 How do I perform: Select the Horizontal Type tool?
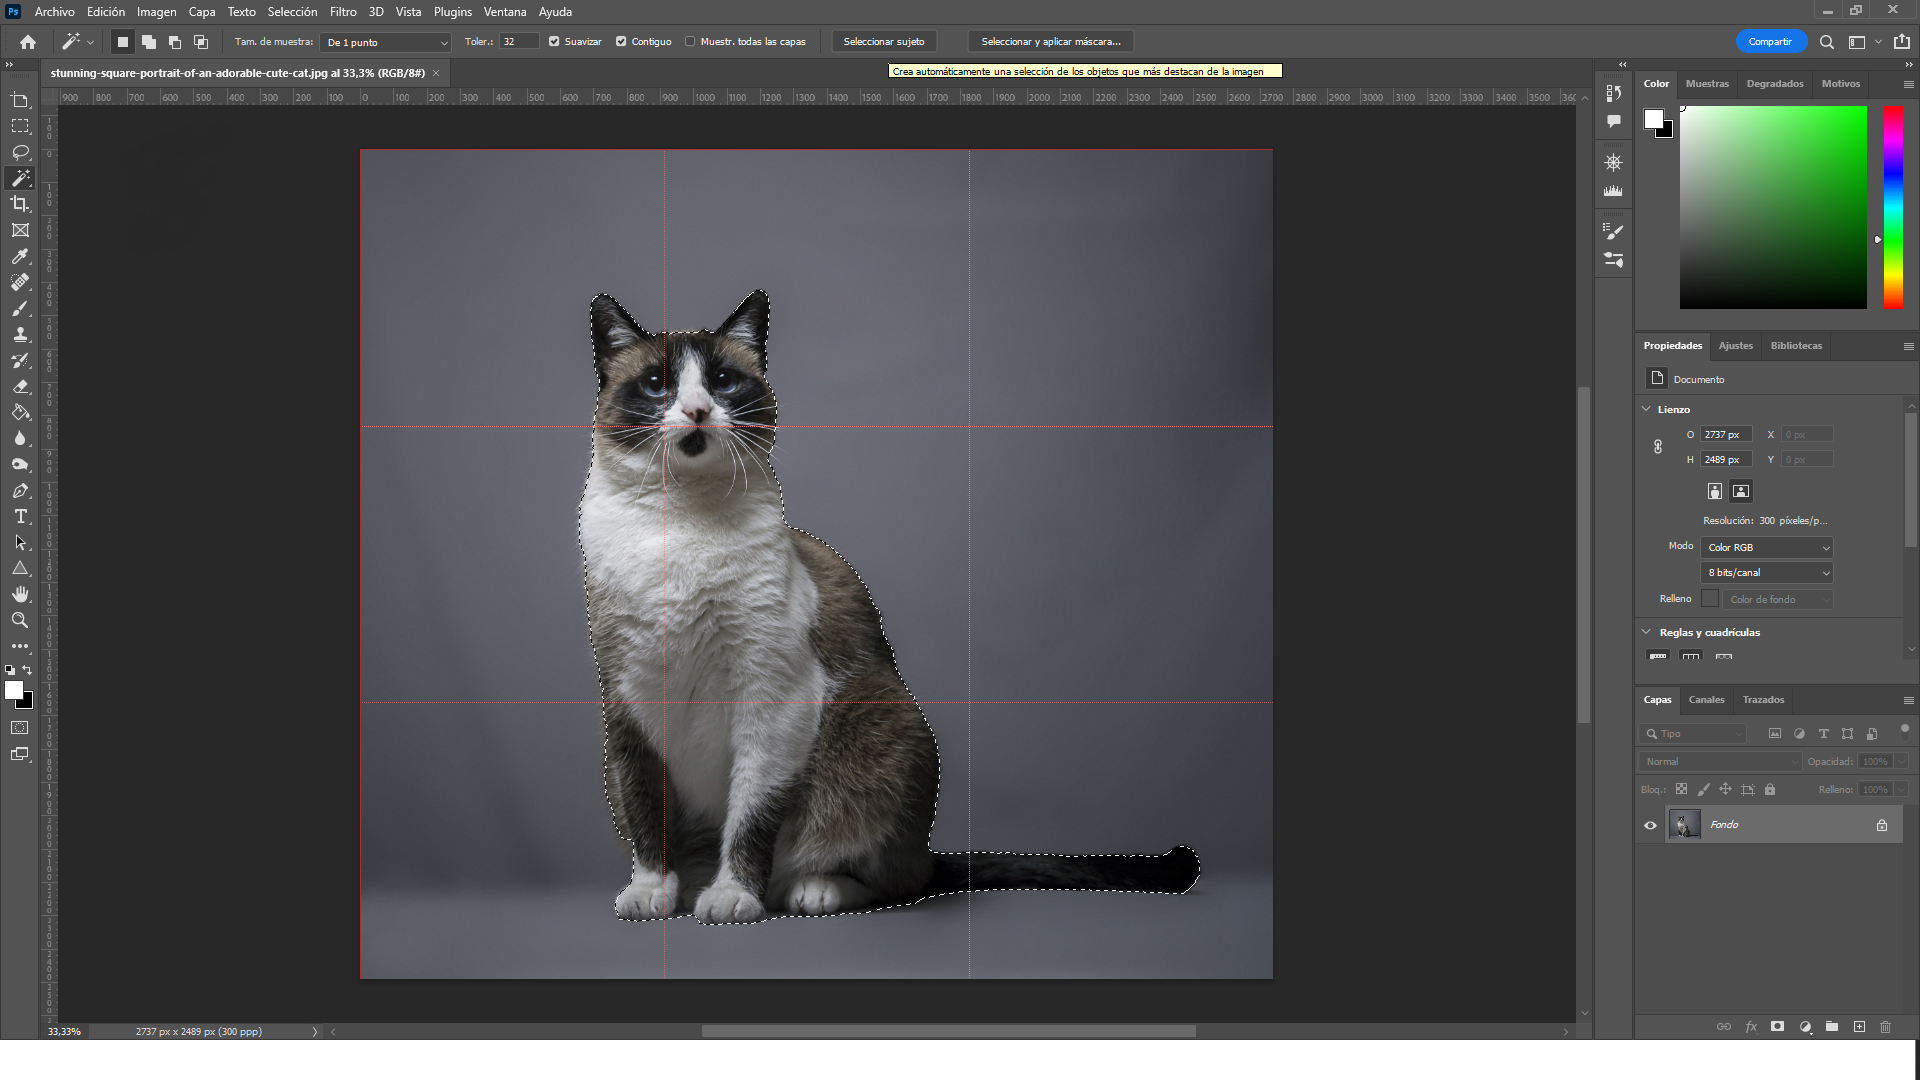point(20,517)
